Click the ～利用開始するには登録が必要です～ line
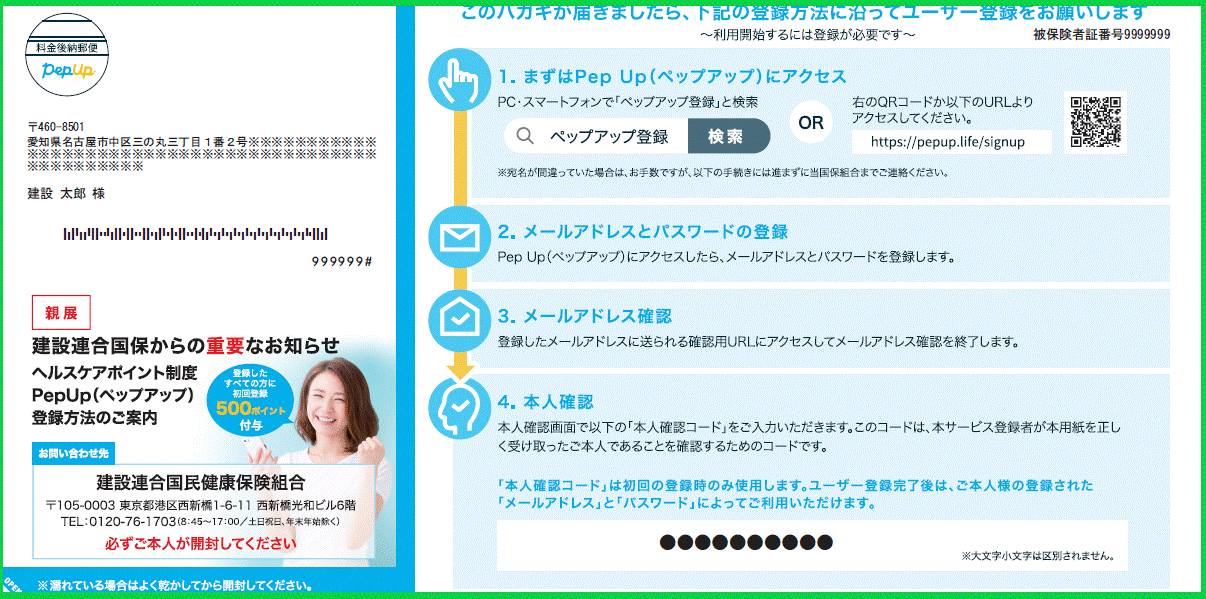 point(807,35)
